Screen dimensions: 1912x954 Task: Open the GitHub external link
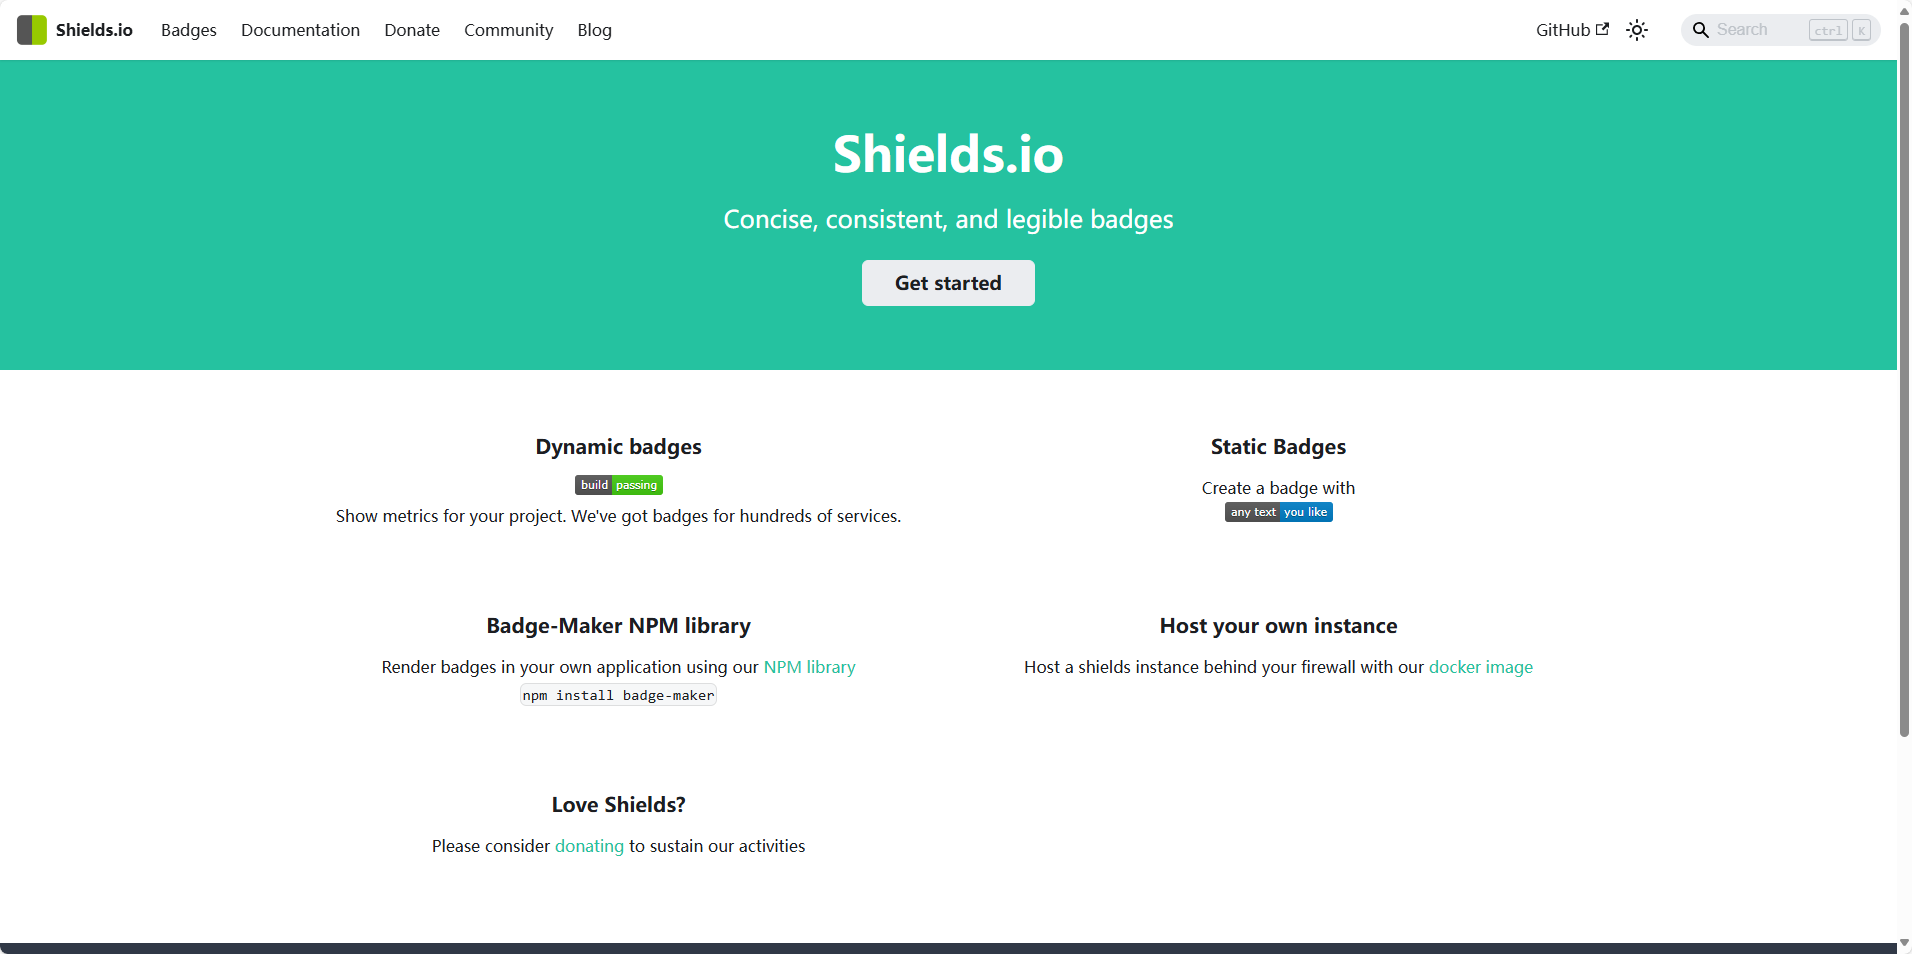tap(1572, 30)
